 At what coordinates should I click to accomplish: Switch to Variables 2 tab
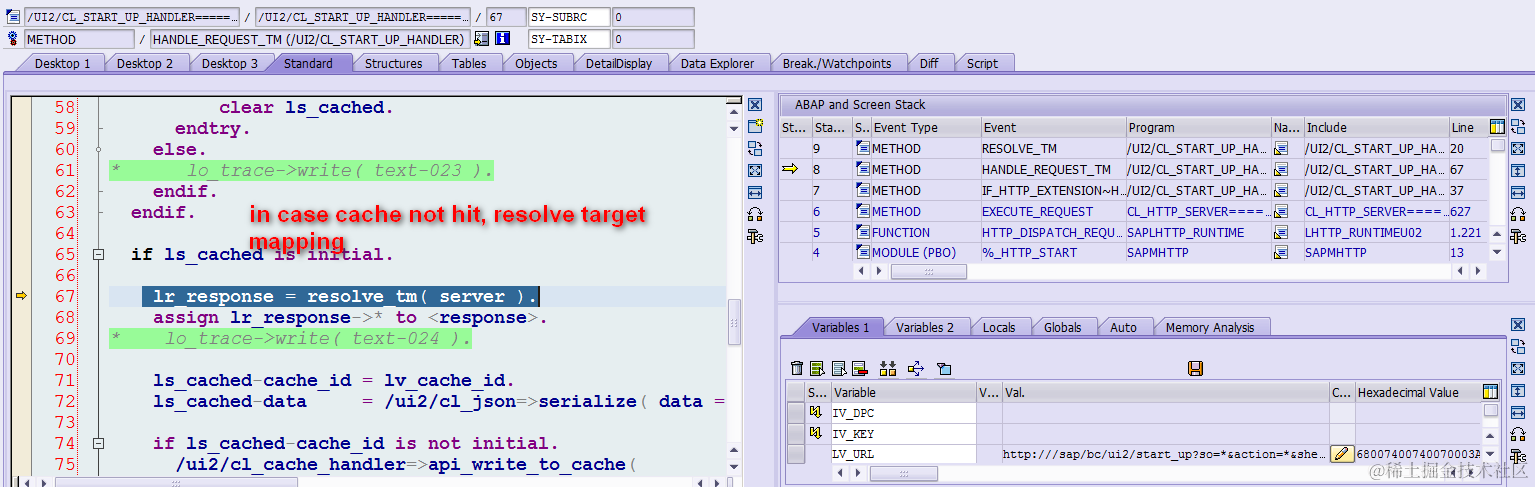[x=925, y=327]
